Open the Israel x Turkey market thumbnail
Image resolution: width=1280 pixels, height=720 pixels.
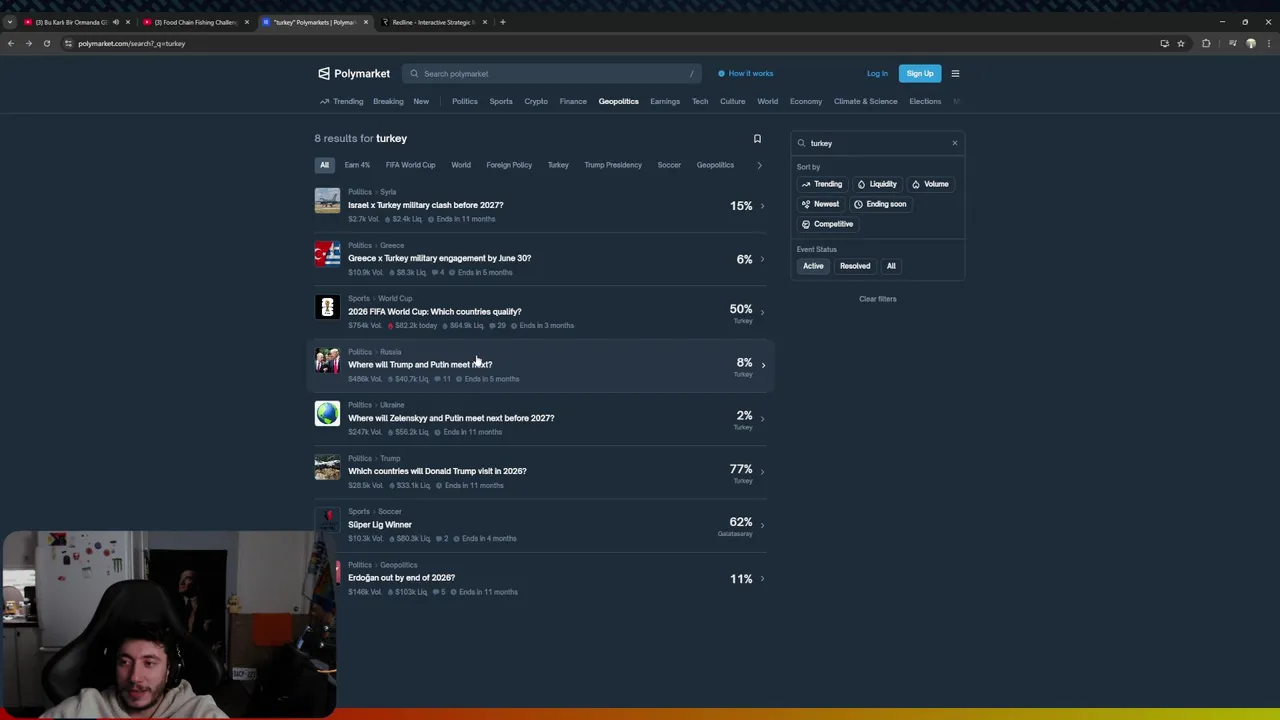click(x=327, y=201)
